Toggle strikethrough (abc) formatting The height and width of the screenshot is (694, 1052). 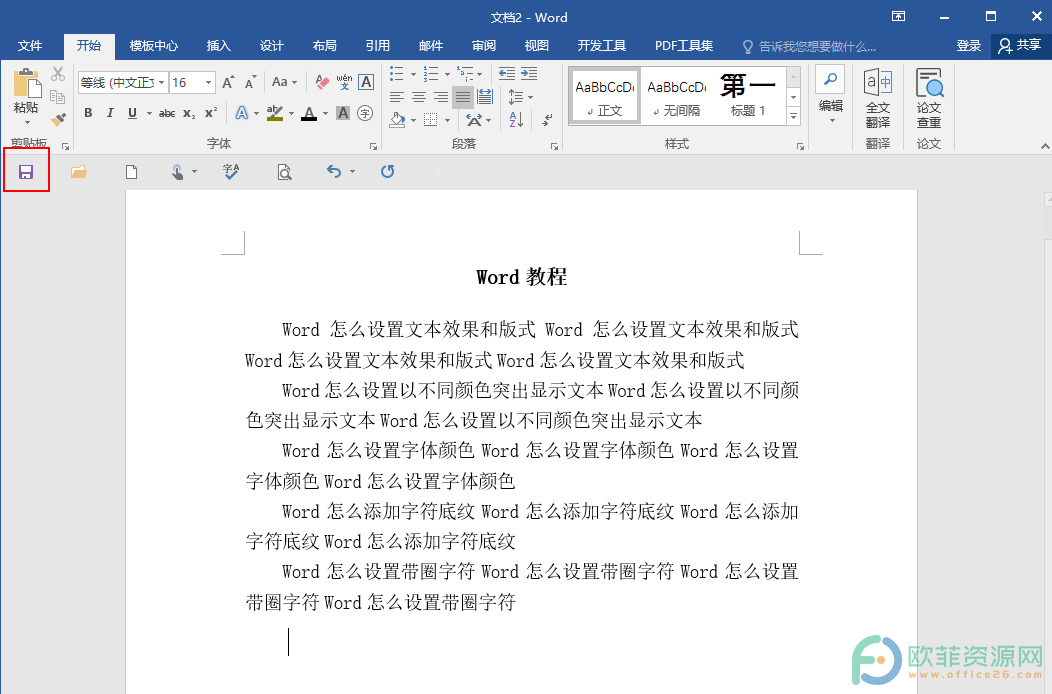(167, 113)
